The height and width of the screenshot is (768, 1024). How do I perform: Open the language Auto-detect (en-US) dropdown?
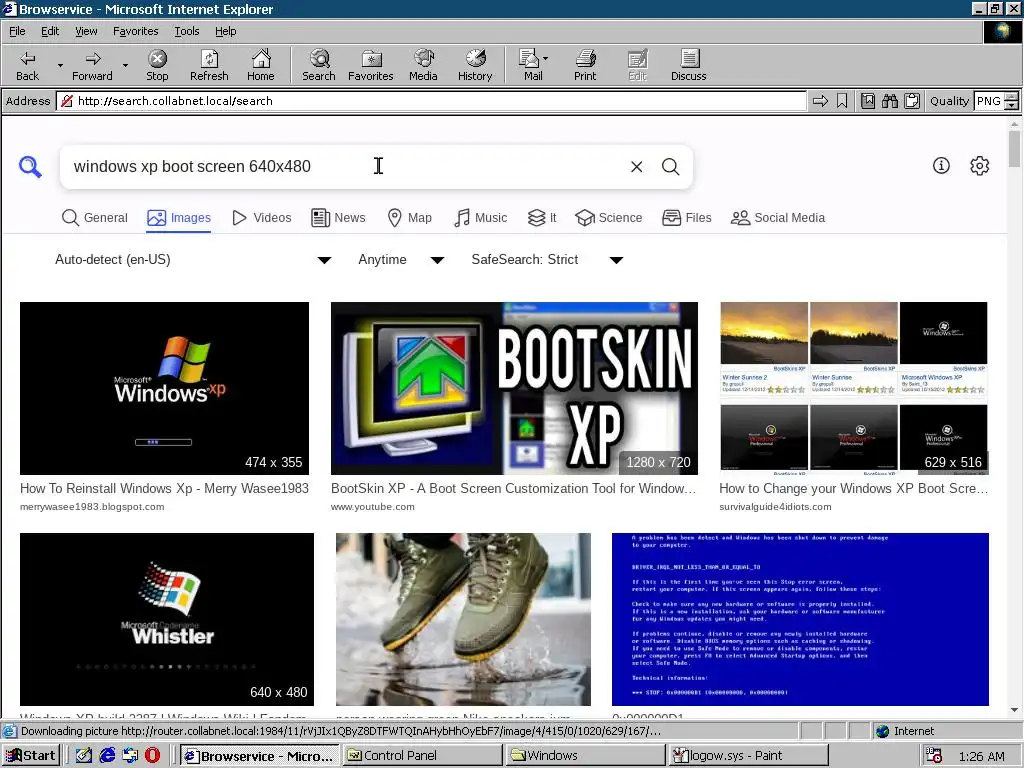pos(193,260)
